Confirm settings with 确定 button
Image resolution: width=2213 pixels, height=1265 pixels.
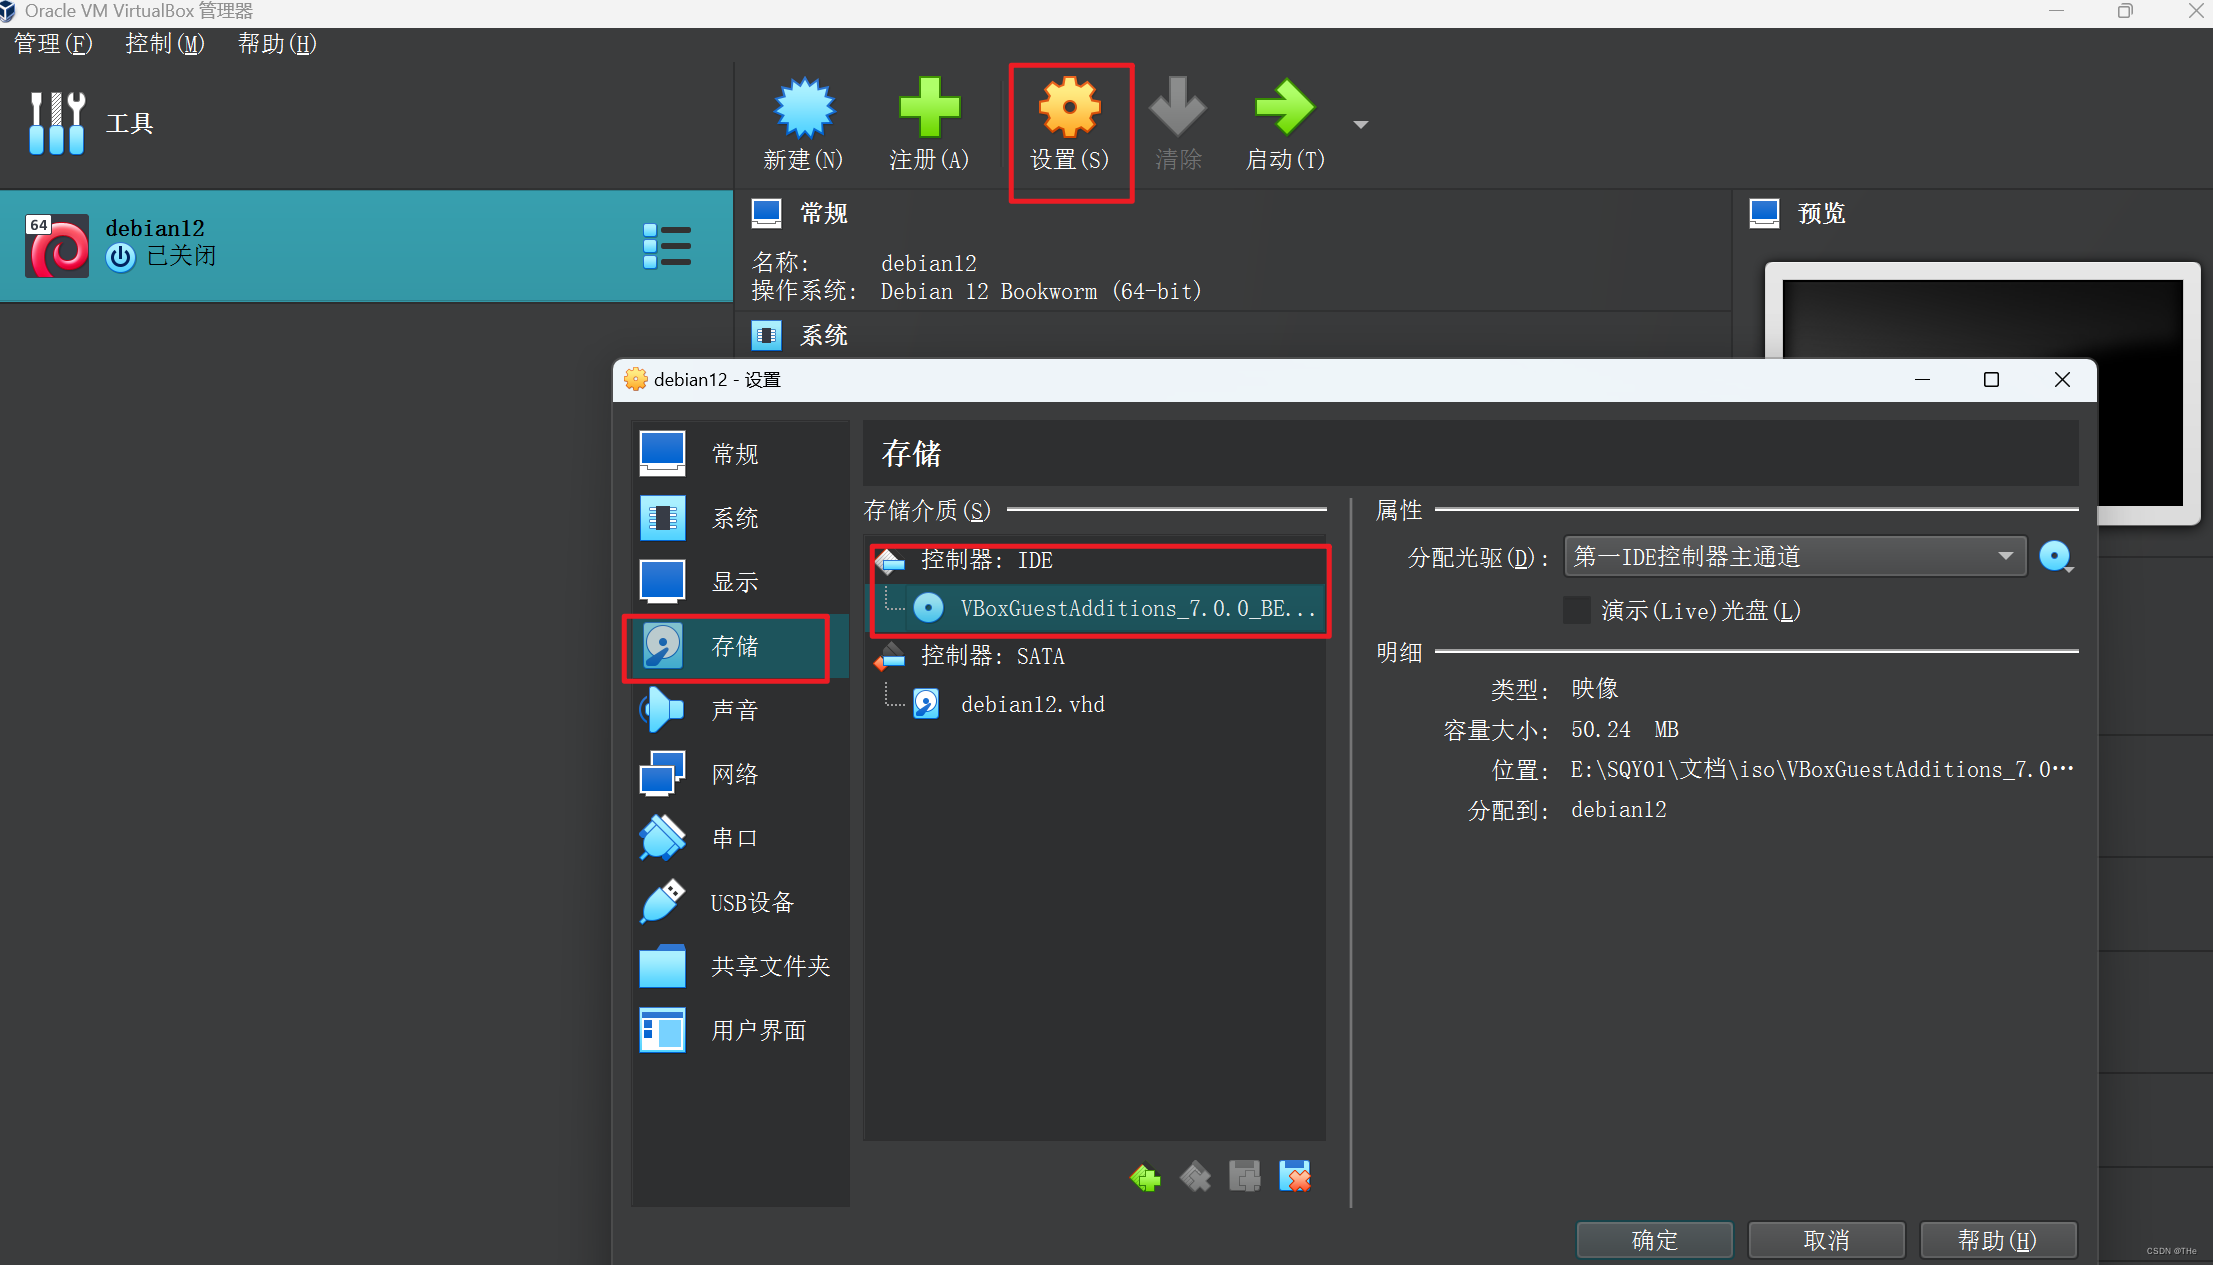1655,1240
